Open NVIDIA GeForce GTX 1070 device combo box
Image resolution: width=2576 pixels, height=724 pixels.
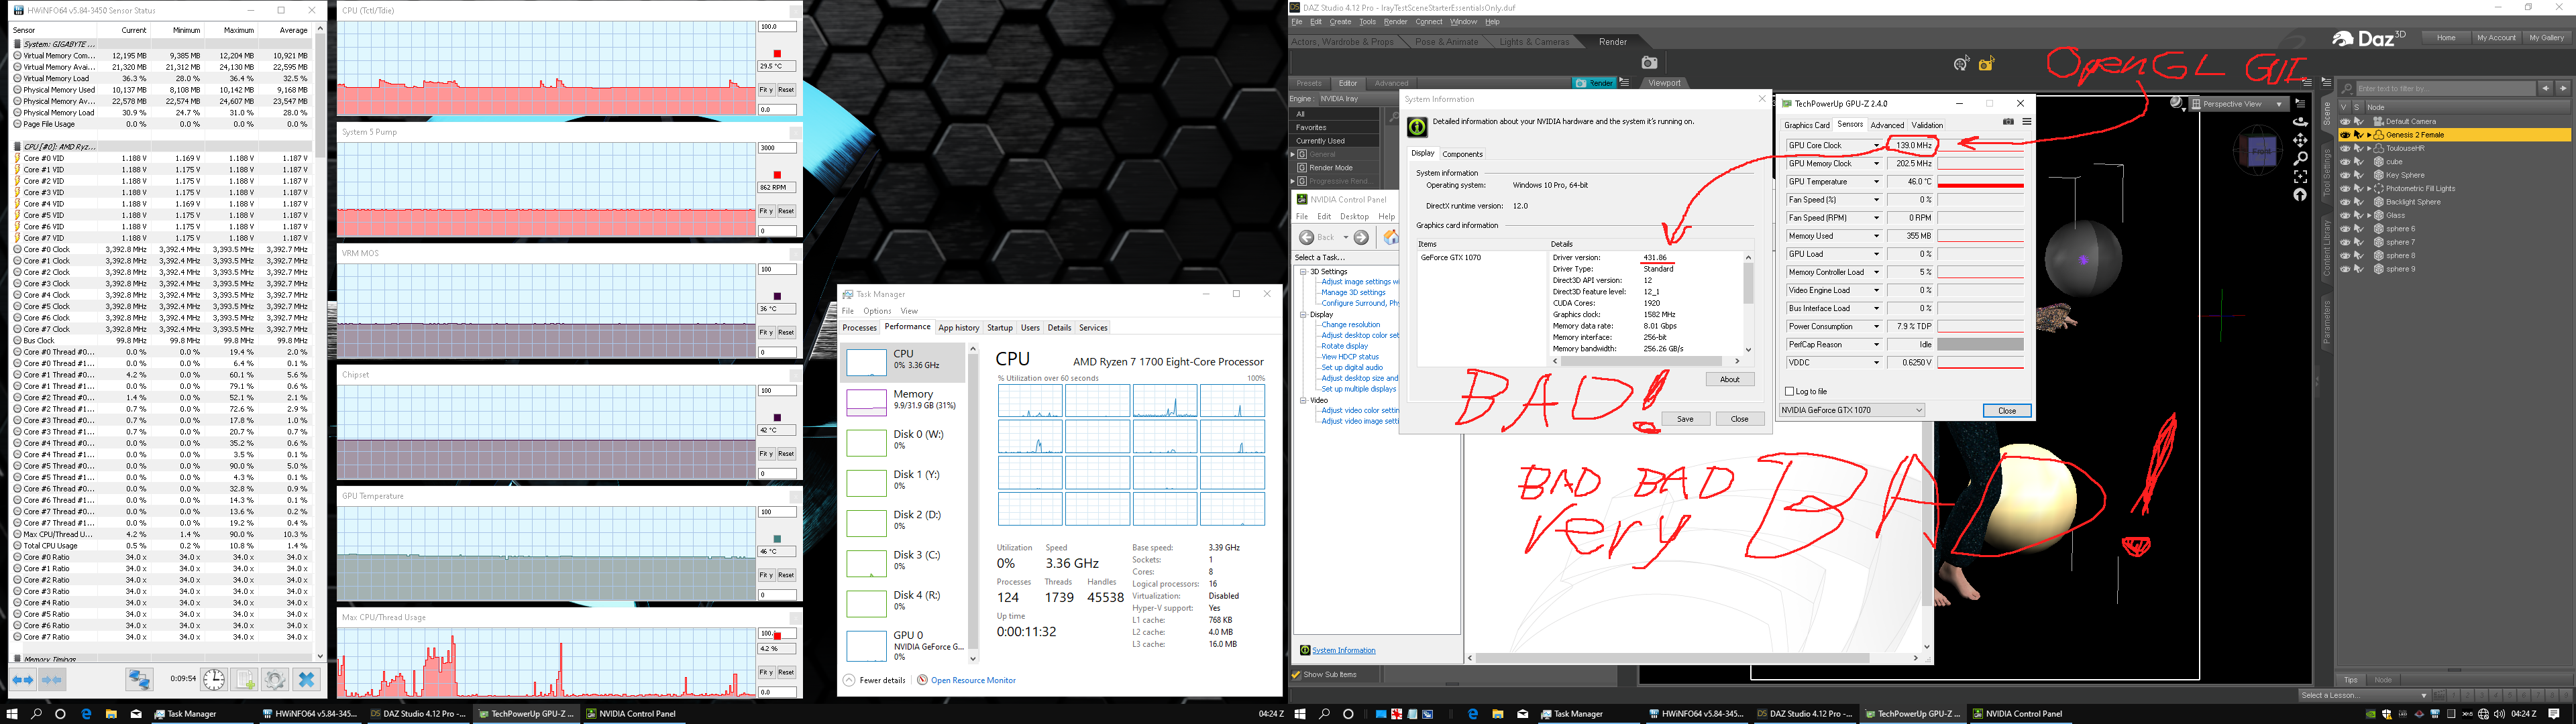pos(1851,410)
